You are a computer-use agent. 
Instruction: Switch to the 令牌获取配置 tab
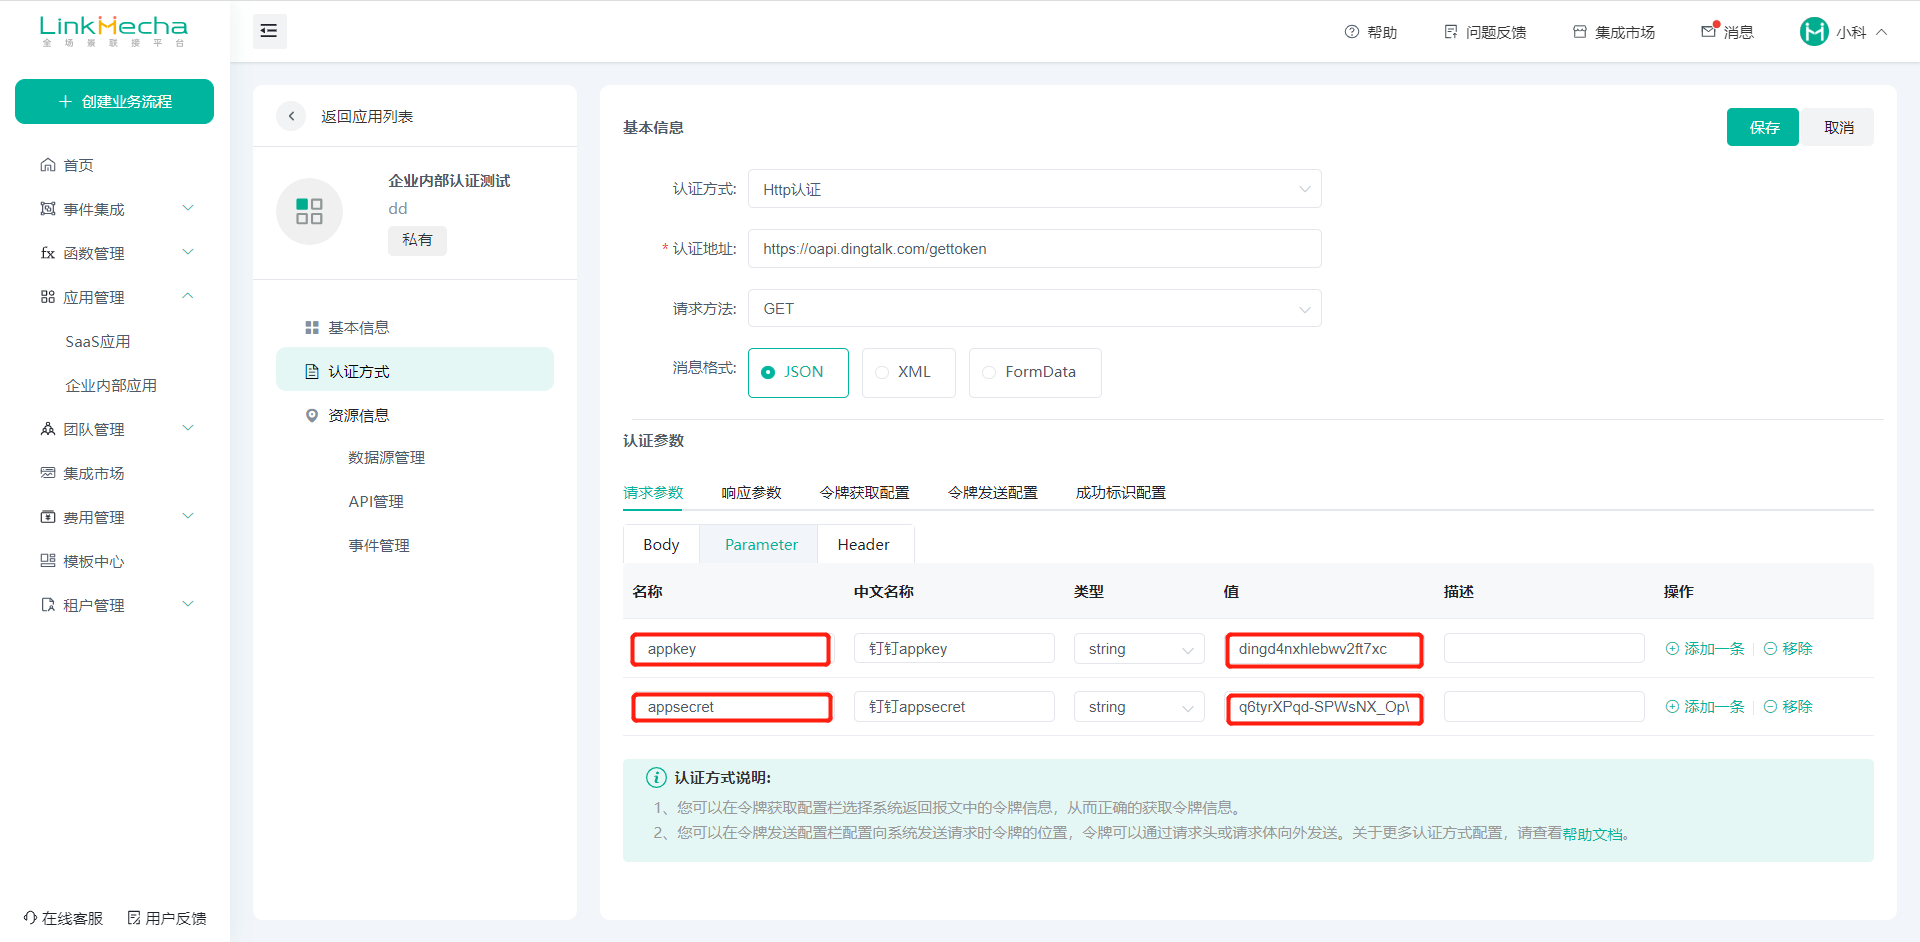pyautogui.click(x=864, y=492)
